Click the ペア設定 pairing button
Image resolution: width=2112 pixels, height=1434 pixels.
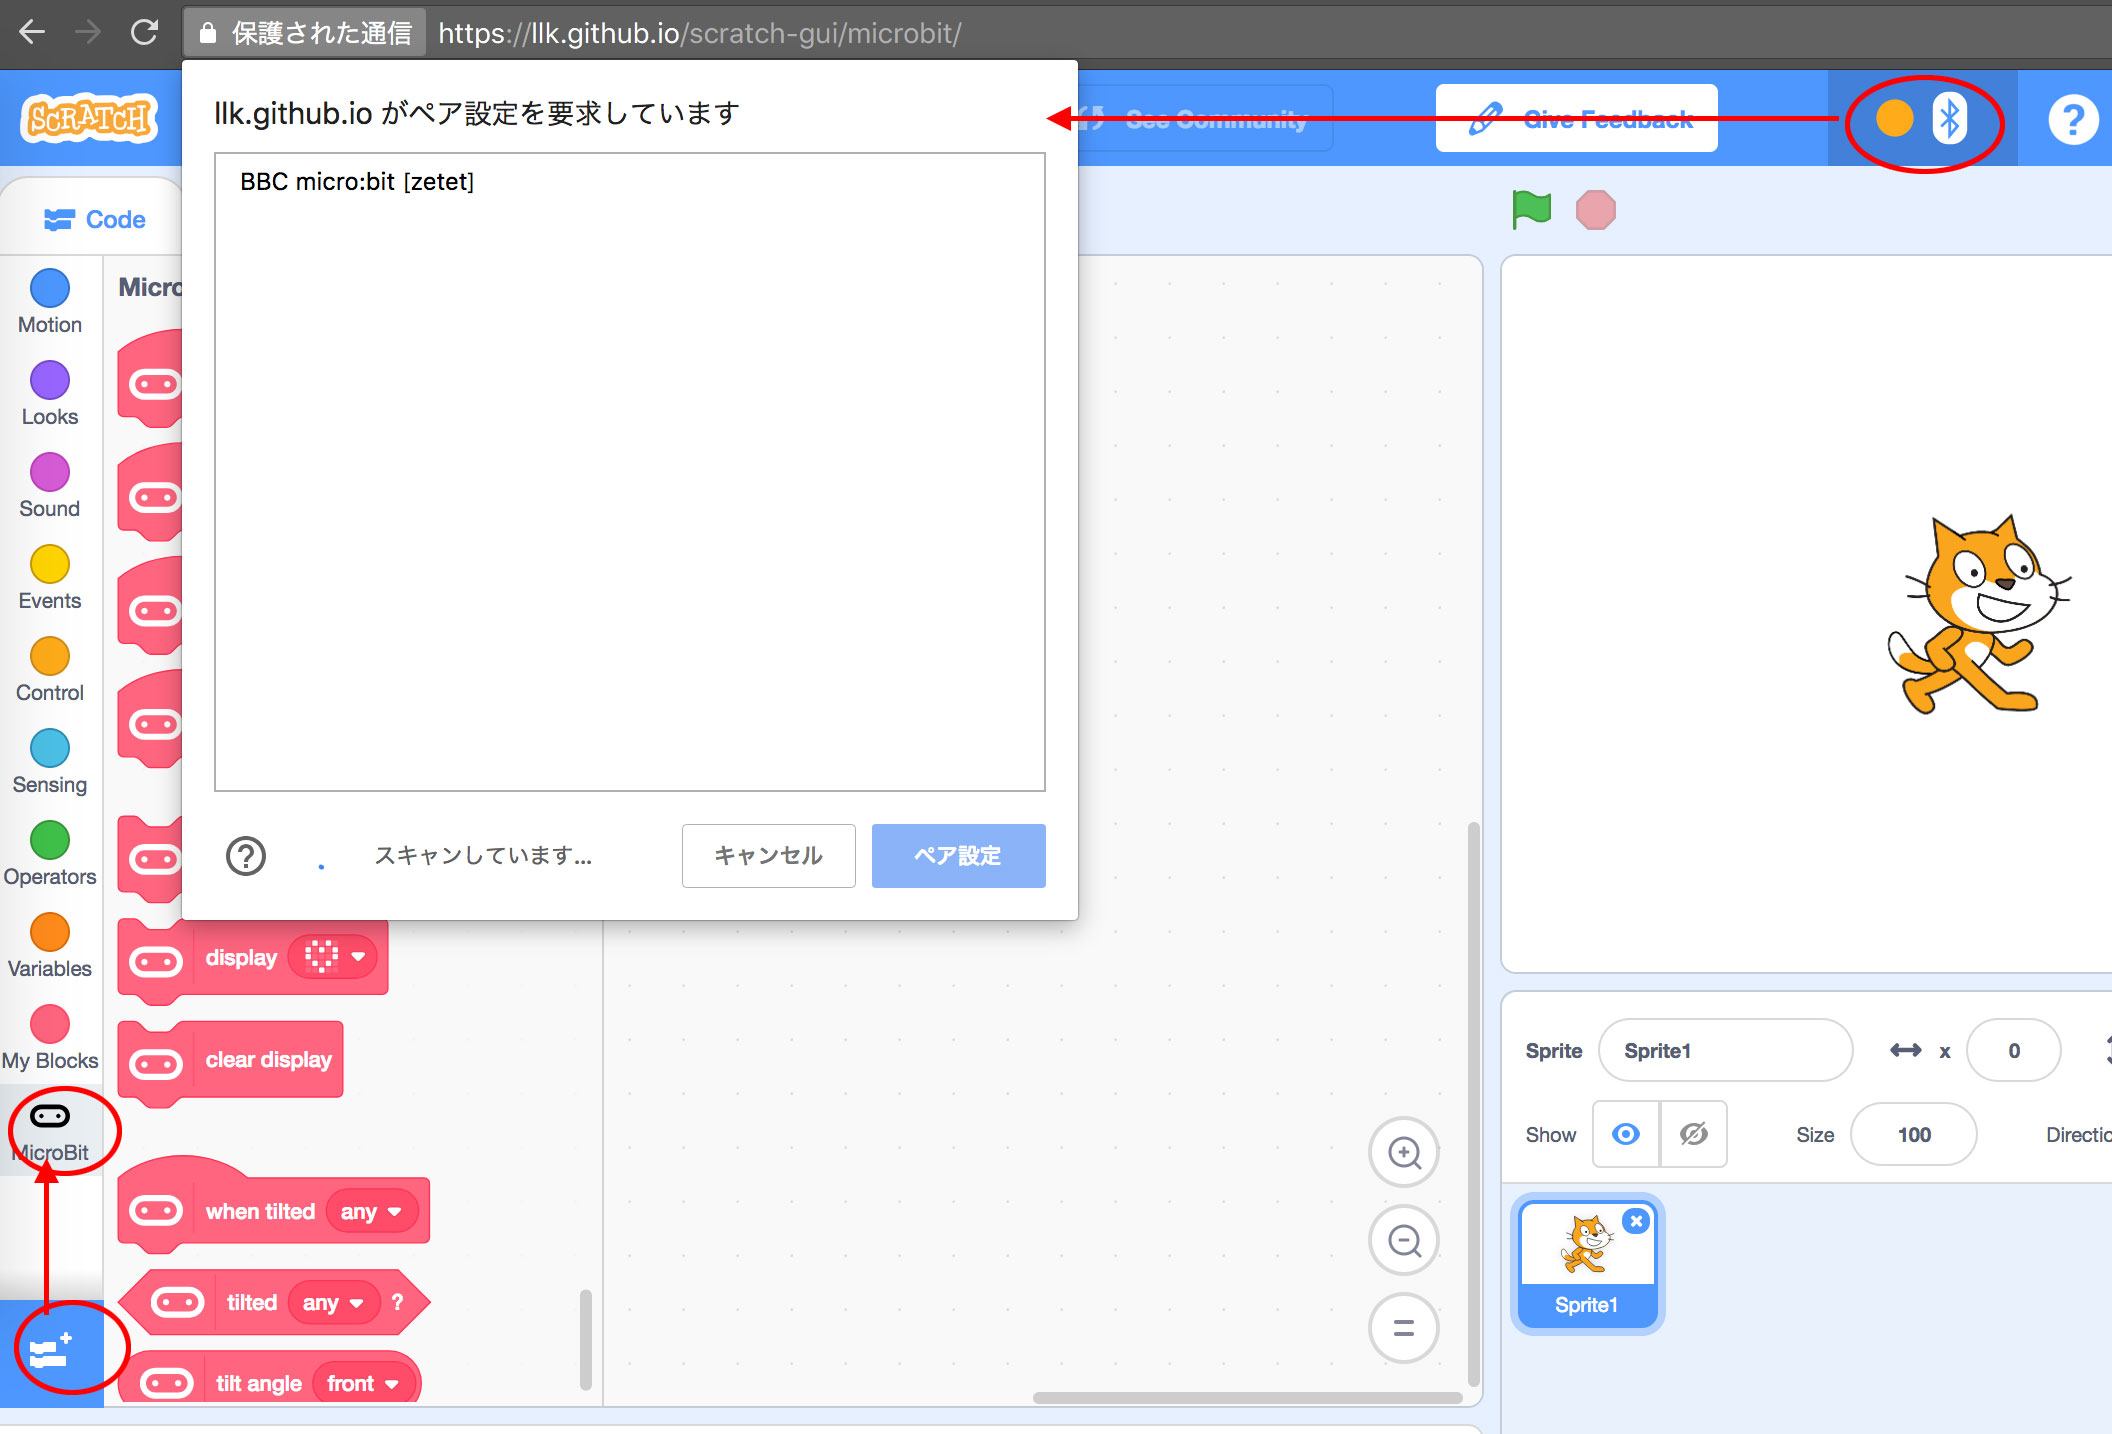(x=957, y=856)
